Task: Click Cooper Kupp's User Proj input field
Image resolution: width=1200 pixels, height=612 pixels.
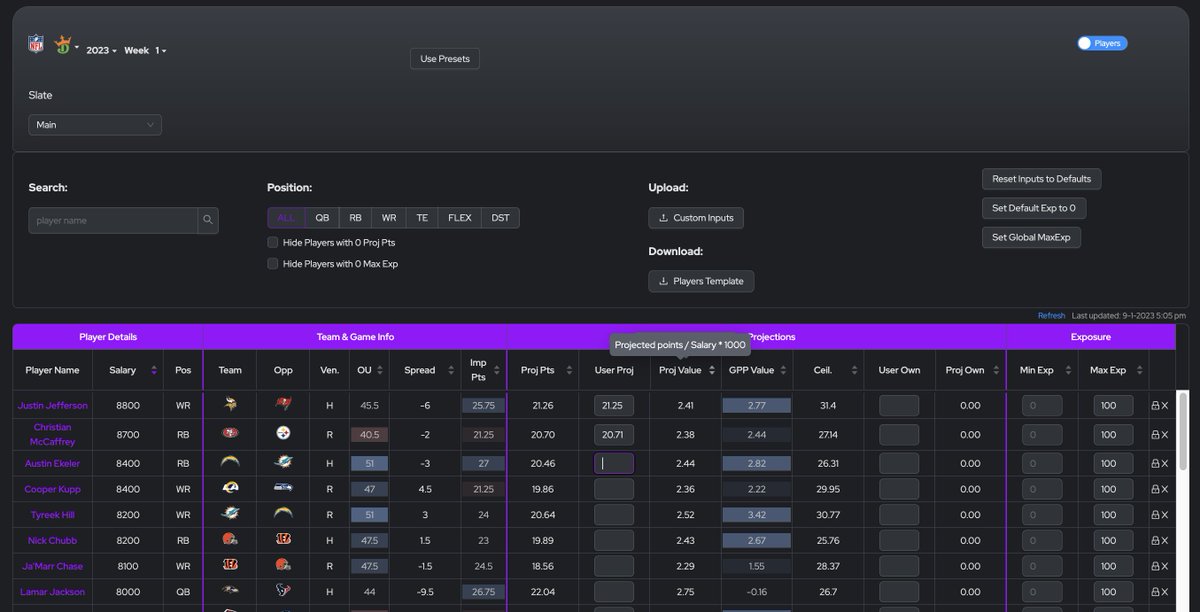Action: click(x=612, y=488)
